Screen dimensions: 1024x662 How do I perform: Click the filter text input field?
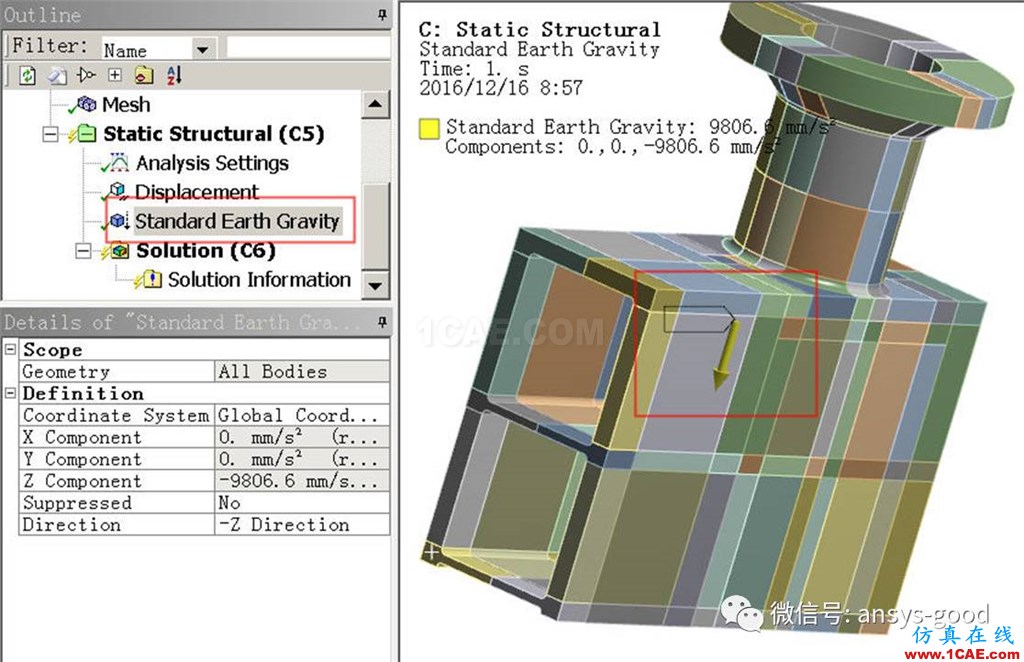click(308, 48)
